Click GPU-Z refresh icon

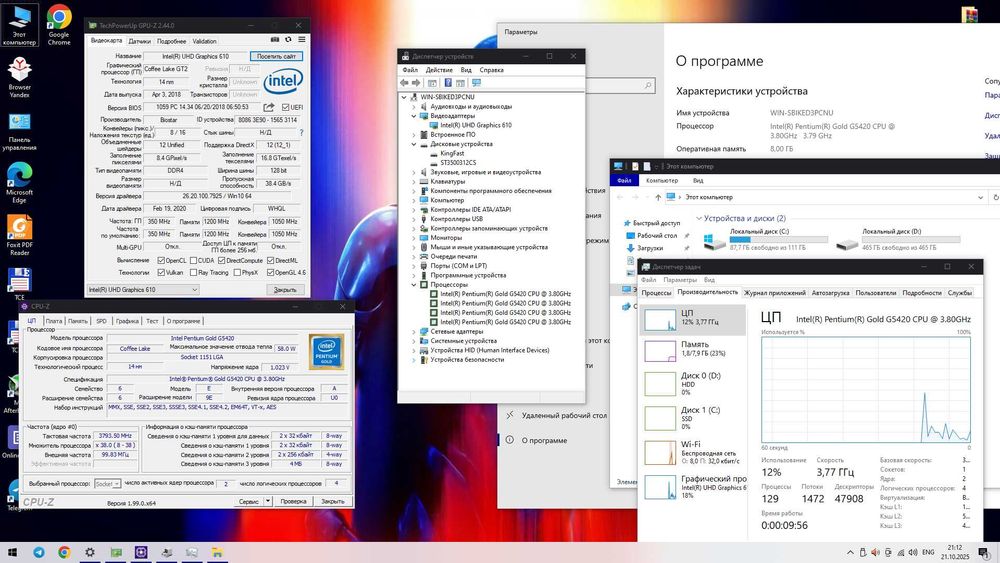(x=288, y=40)
